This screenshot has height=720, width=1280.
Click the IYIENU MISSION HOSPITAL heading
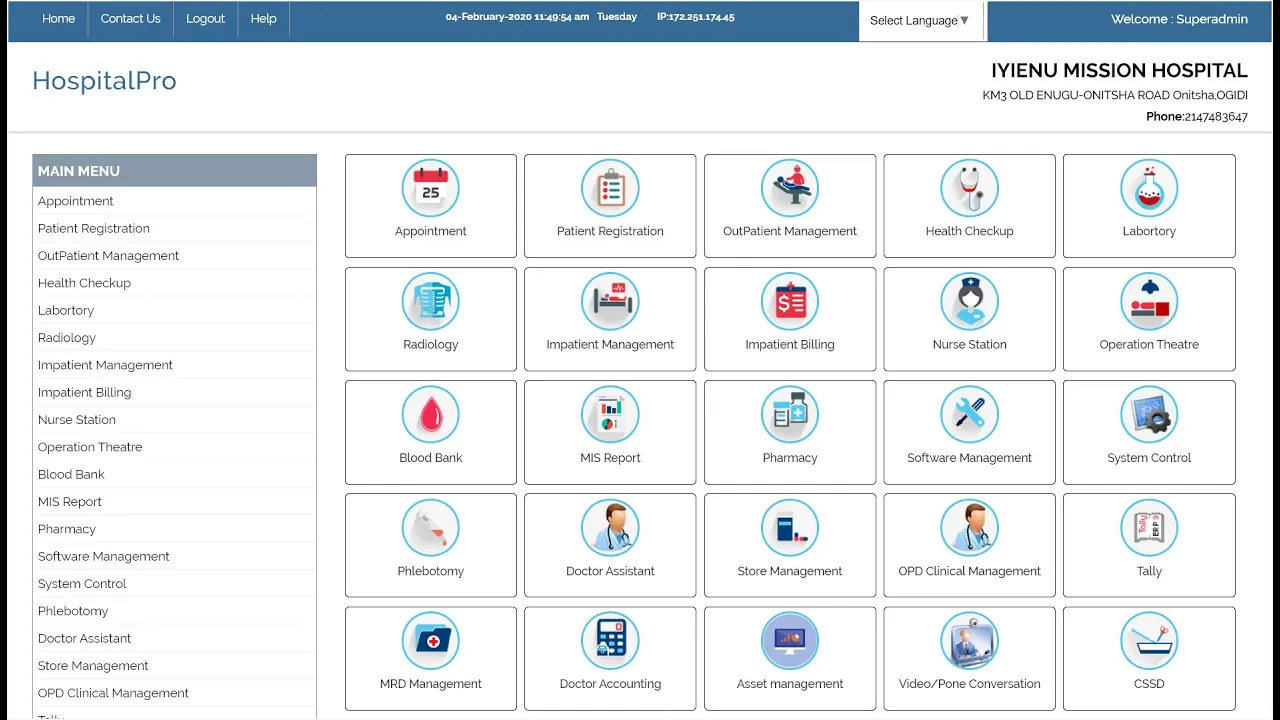point(1119,71)
